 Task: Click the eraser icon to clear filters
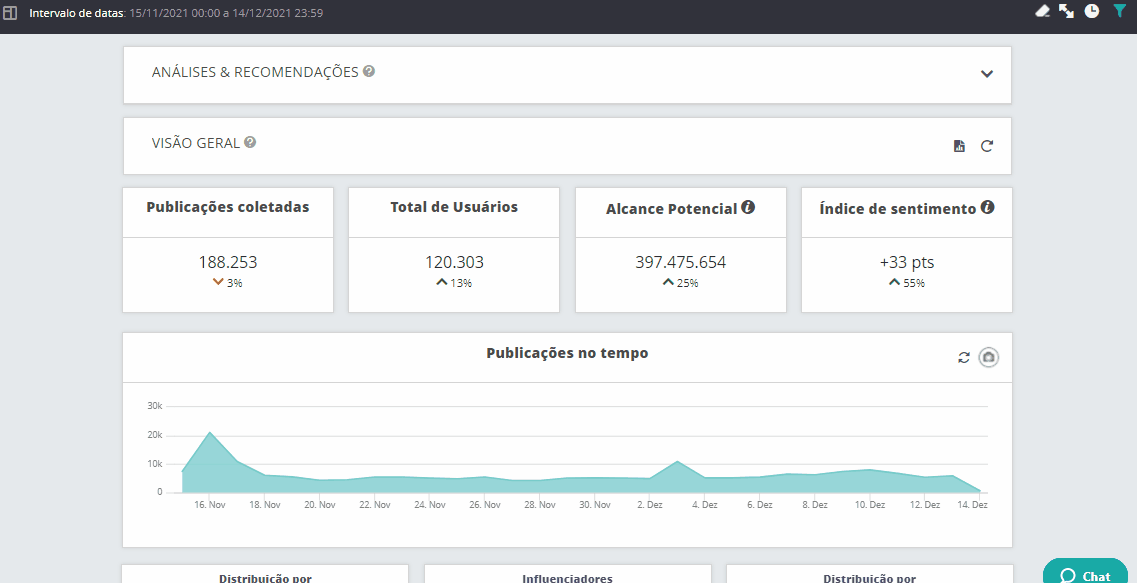(1042, 11)
